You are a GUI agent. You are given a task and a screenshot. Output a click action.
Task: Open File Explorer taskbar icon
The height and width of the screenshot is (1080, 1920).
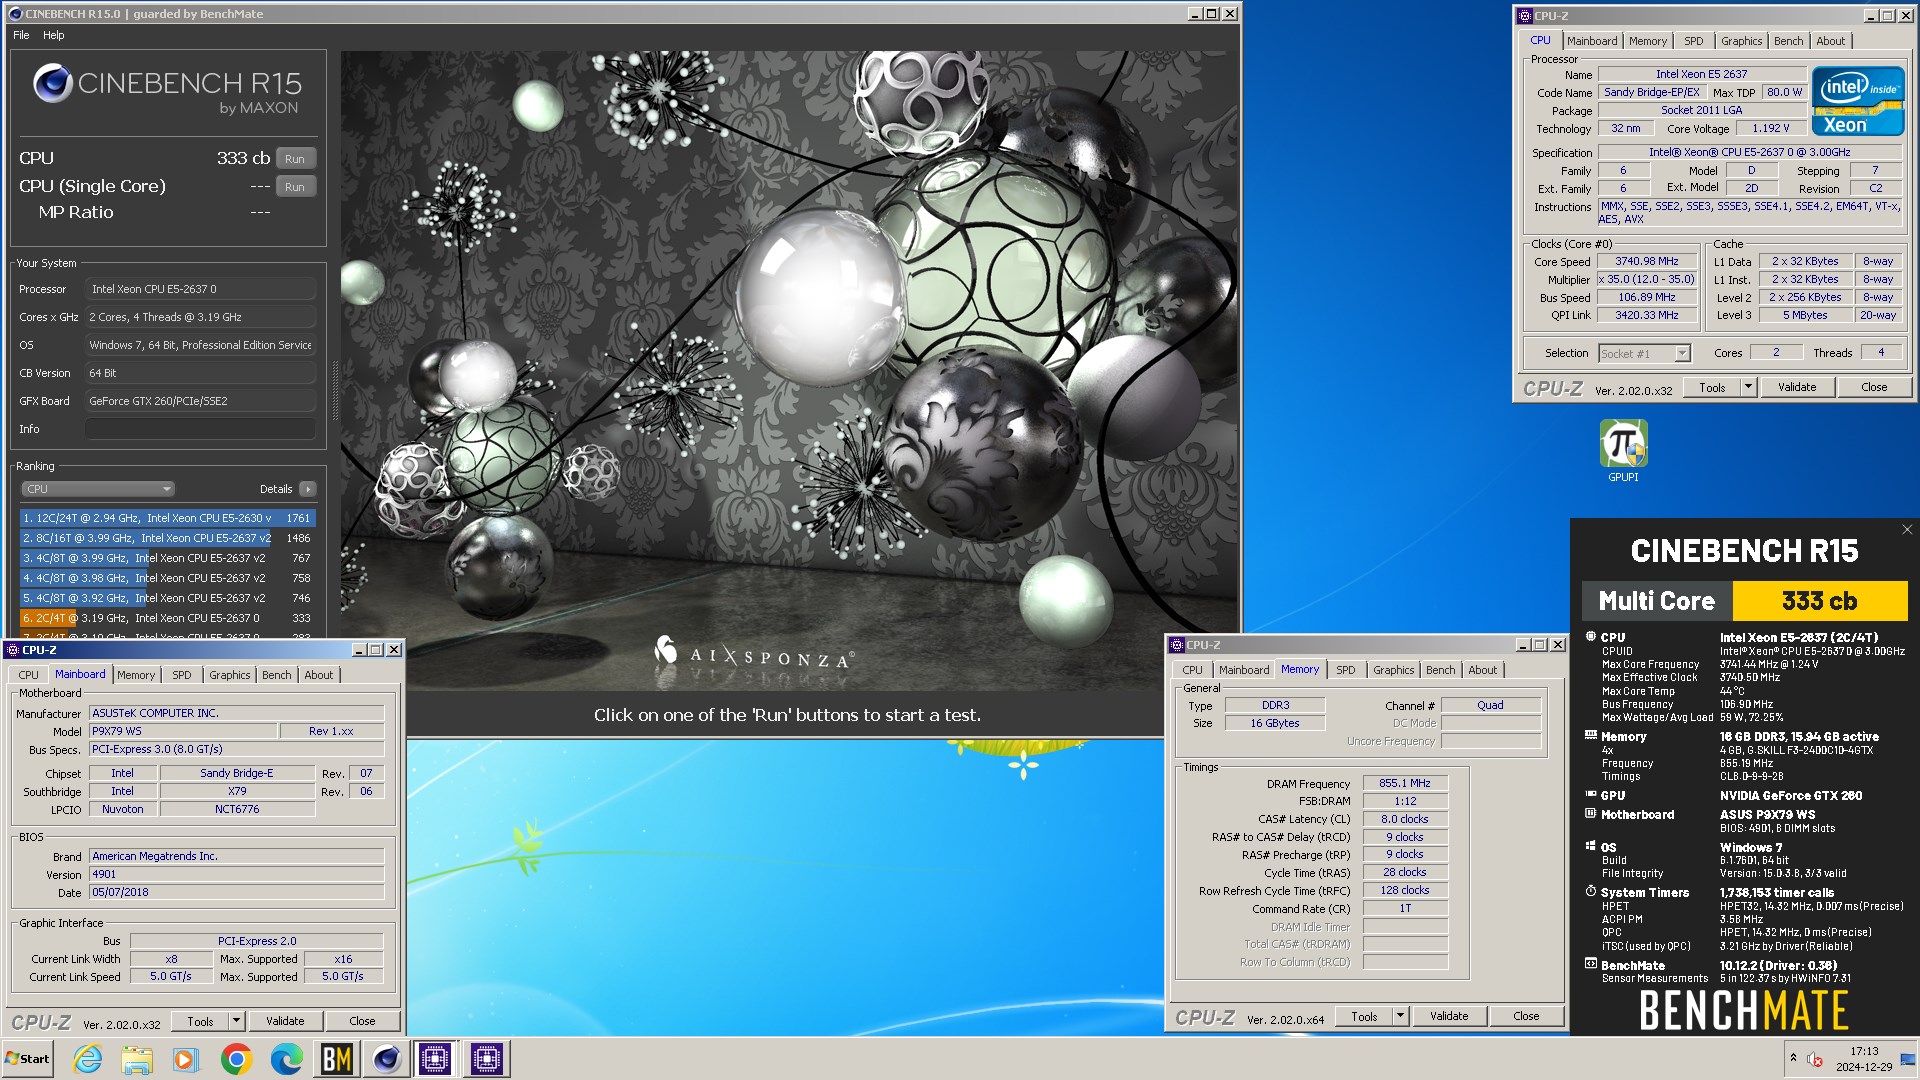pos(137,1059)
